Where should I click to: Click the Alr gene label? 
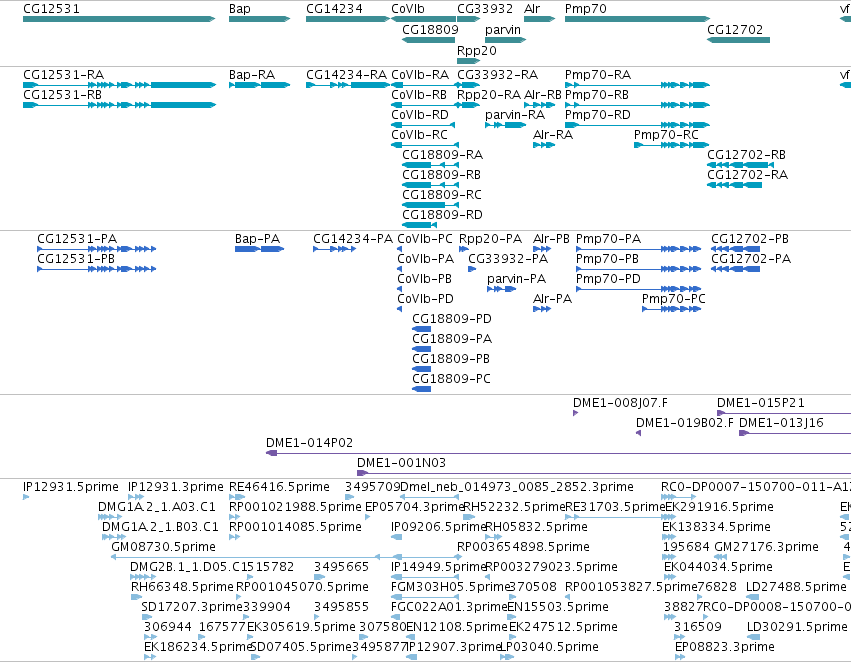click(532, 9)
